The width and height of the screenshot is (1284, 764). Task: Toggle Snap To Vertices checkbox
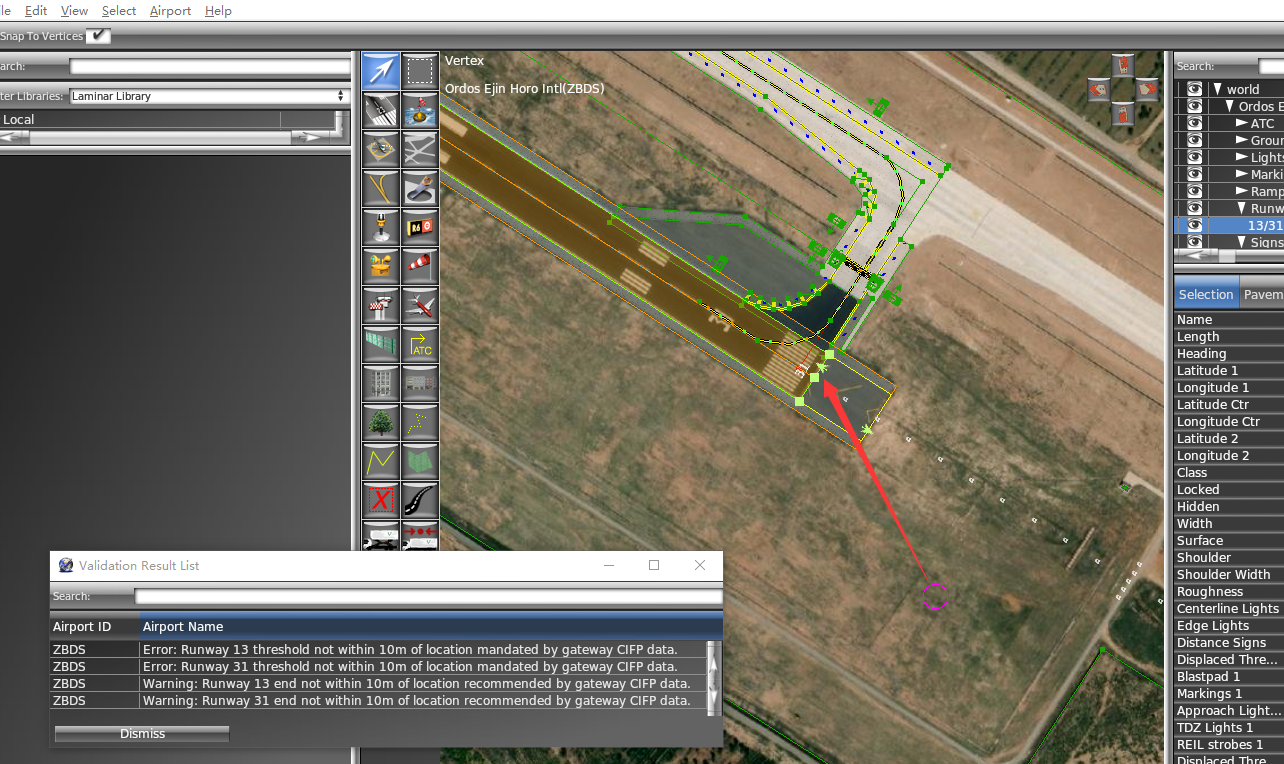coord(98,36)
